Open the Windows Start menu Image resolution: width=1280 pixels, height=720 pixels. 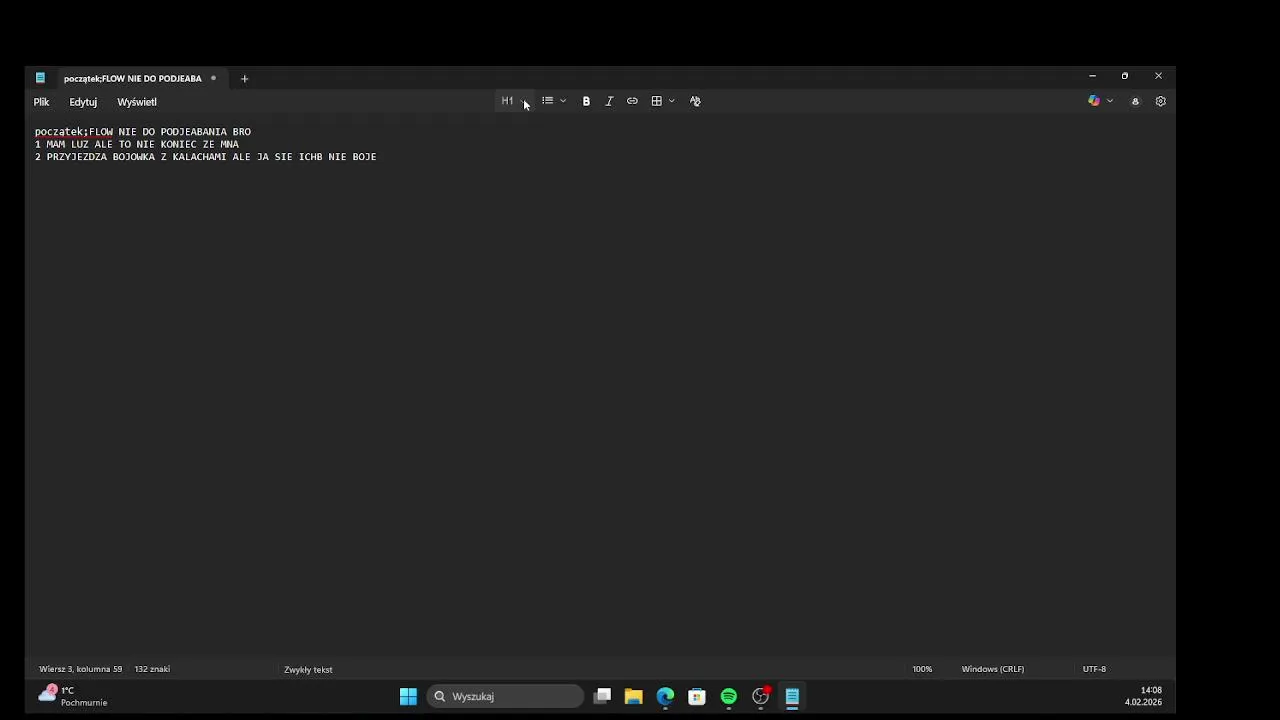(408, 696)
